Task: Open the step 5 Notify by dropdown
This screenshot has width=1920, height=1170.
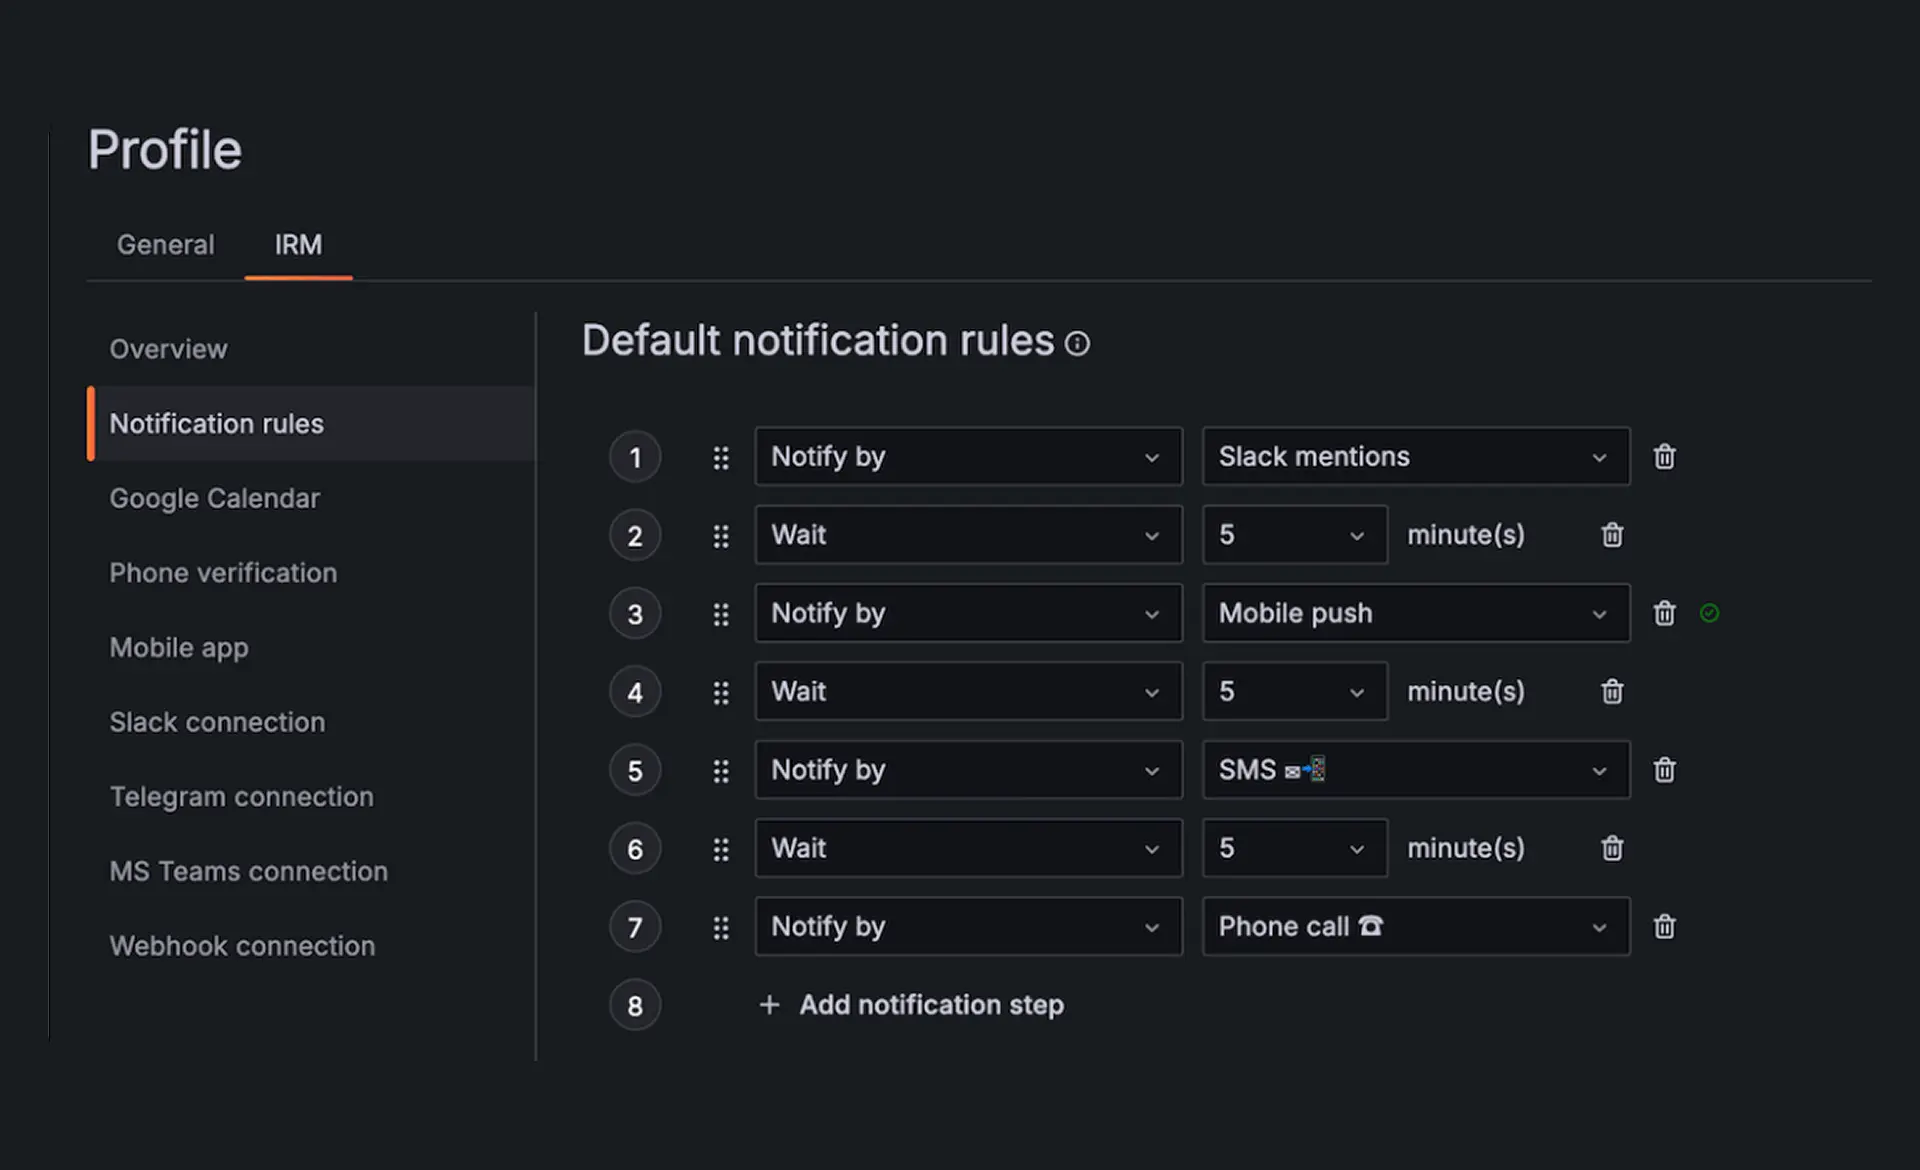Action: coord(968,770)
